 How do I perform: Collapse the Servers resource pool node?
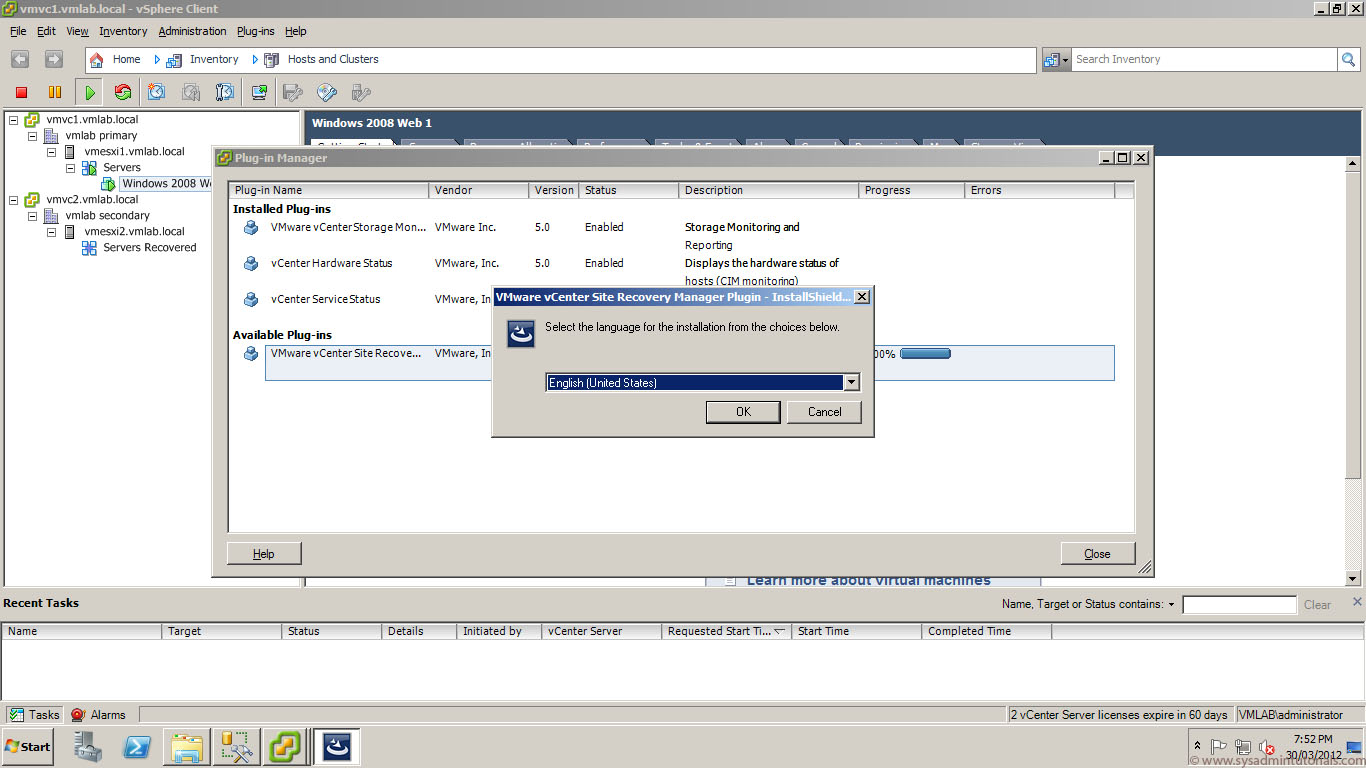pyautogui.click(x=70, y=168)
